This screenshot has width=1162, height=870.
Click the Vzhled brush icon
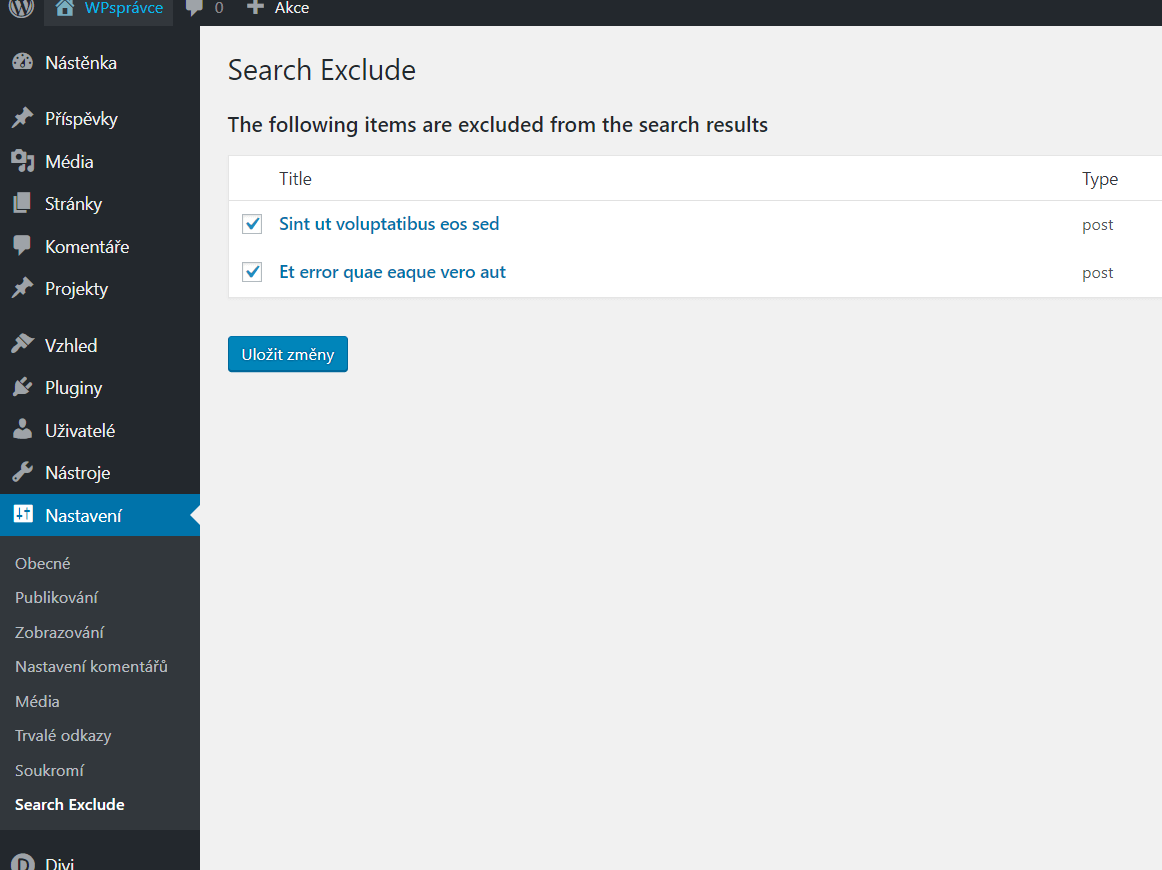[x=23, y=344]
